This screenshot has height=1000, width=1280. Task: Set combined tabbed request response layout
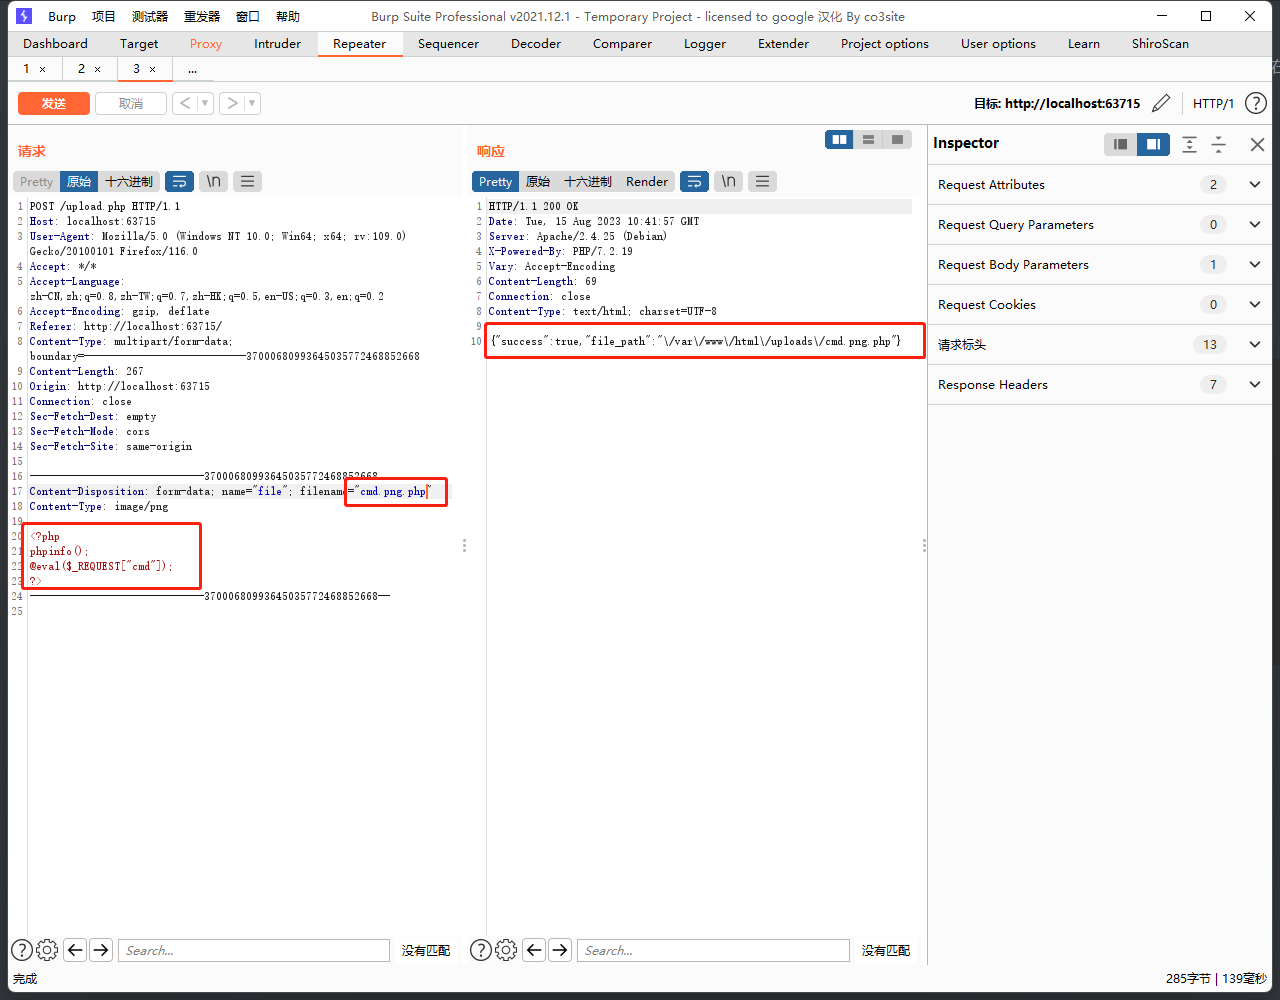pos(897,139)
